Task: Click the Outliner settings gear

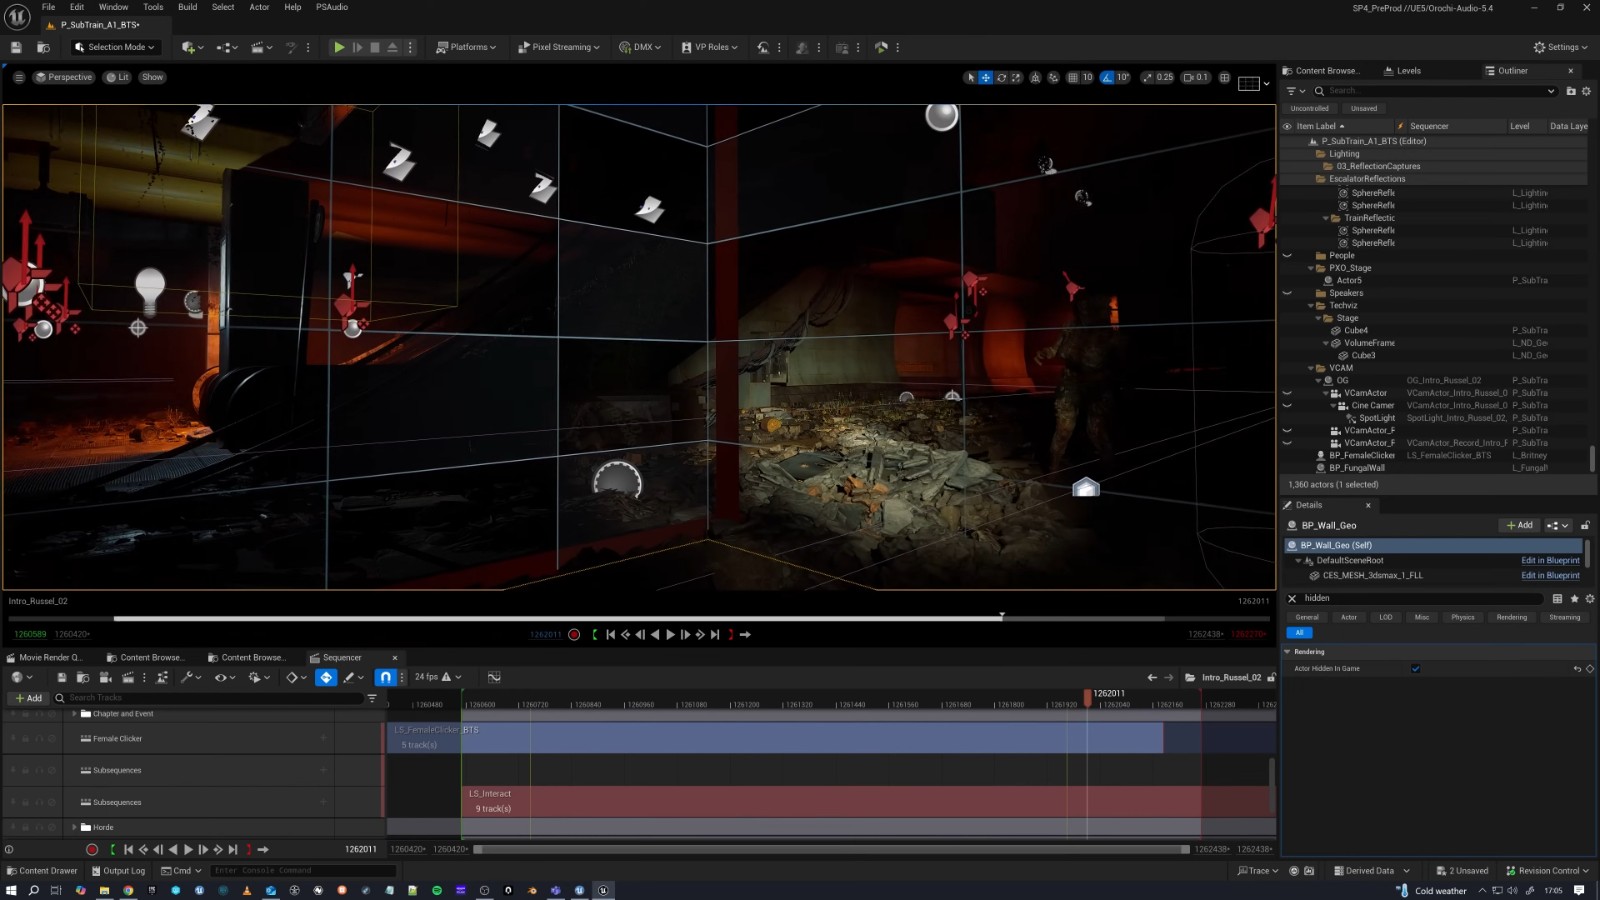Action: (1586, 91)
